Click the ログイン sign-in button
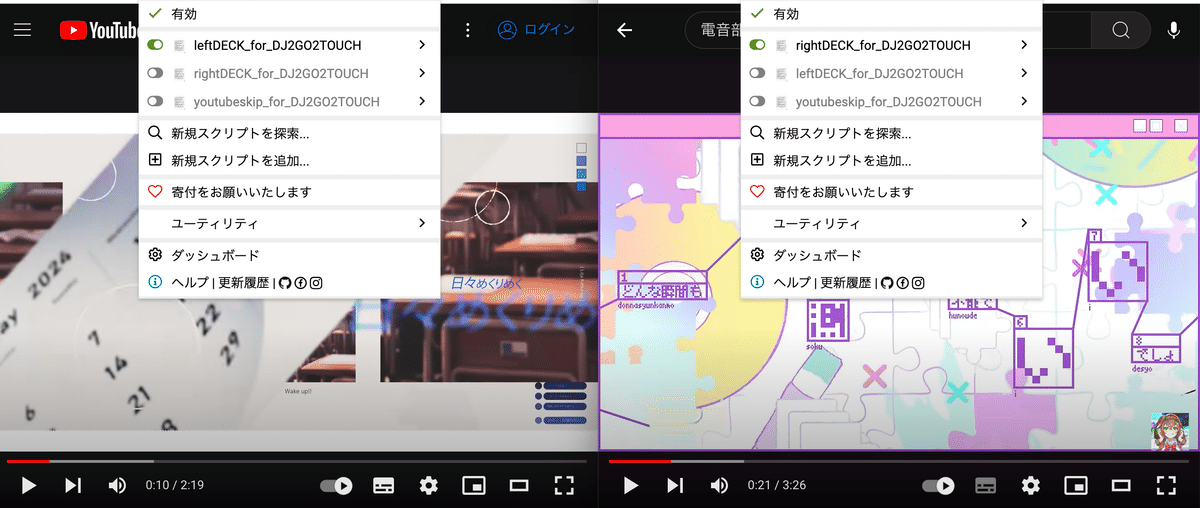This screenshot has height=508, width=1200. 536,30
